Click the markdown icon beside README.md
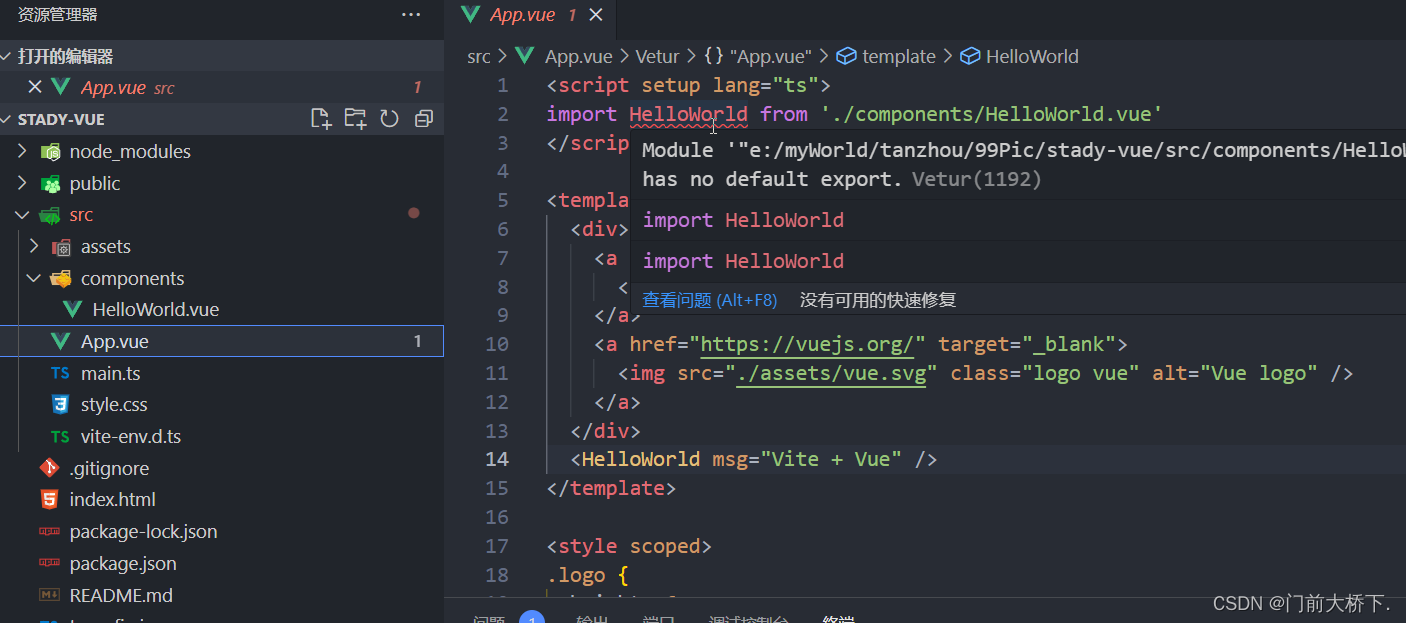The image size is (1406, 623). pos(49,595)
